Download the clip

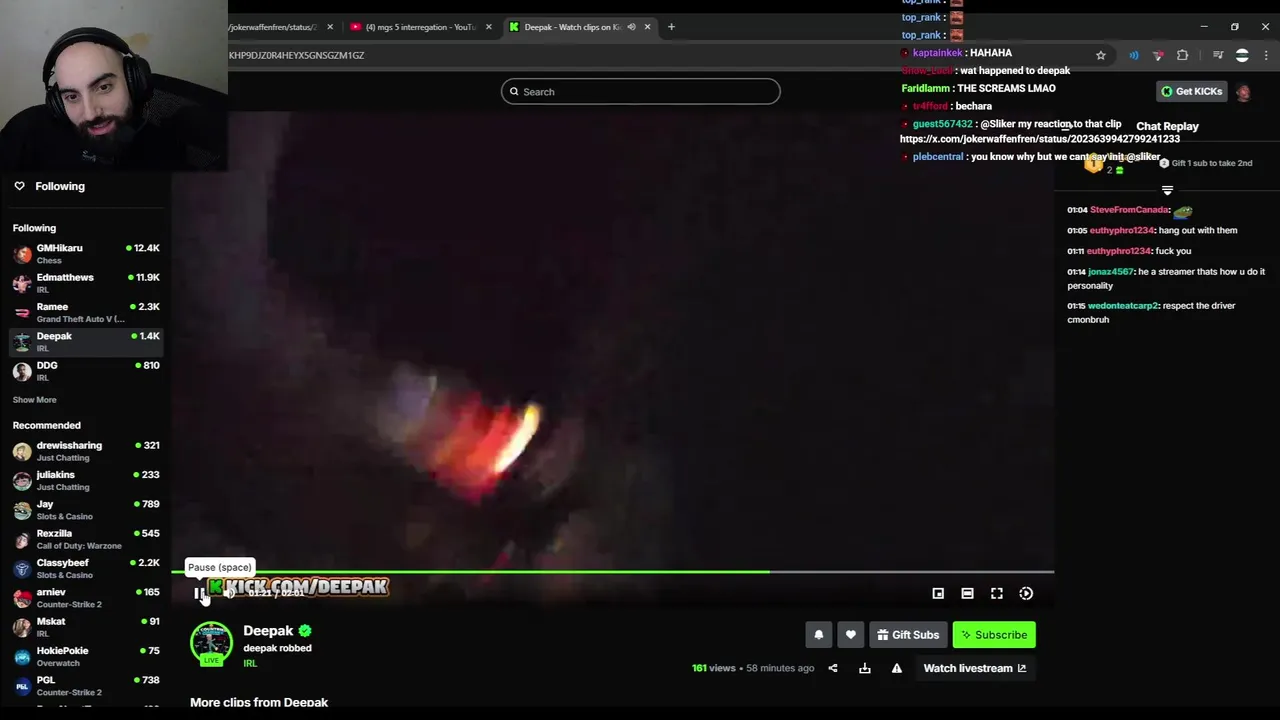click(865, 668)
